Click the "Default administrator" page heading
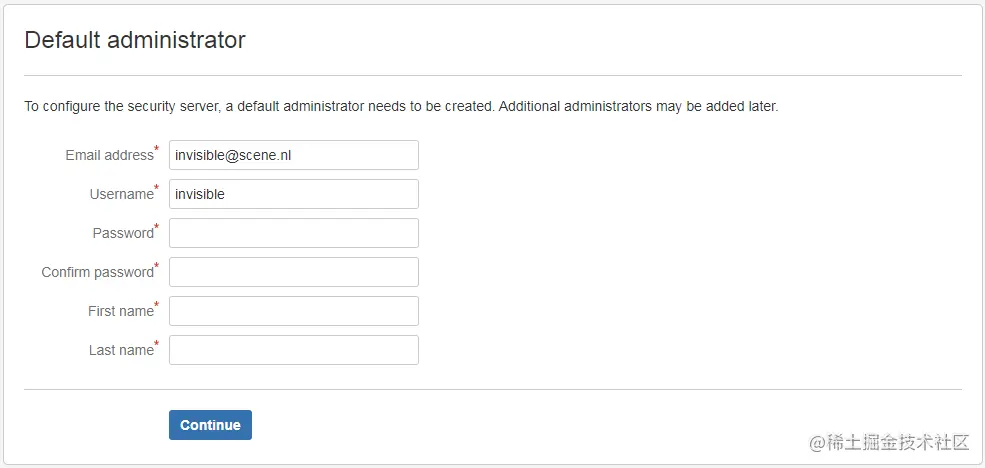The image size is (985, 468). [x=135, y=41]
